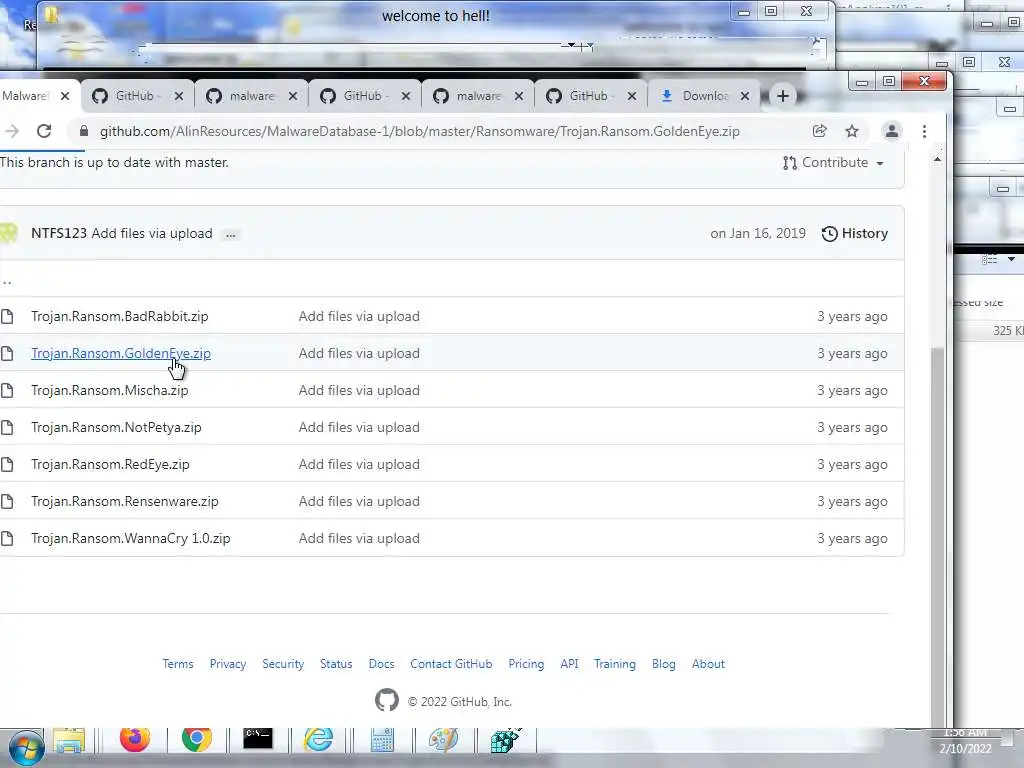Open Trojan.Ransom.GoldenEye.zip file
Viewport: 1024px width, 768px height.
tap(121, 353)
